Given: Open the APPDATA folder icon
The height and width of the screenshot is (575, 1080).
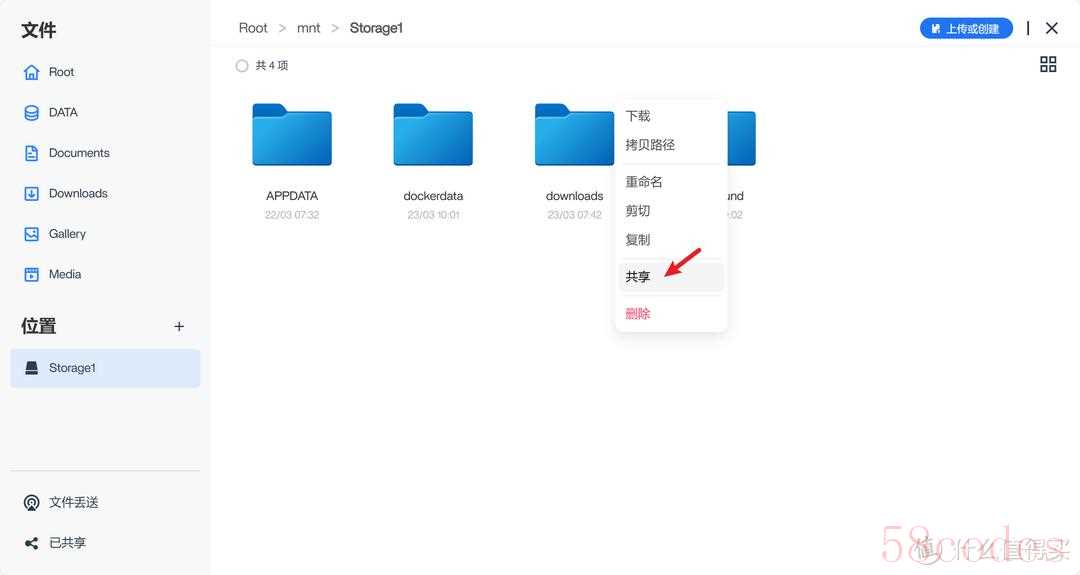Looking at the screenshot, I should click(292, 135).
